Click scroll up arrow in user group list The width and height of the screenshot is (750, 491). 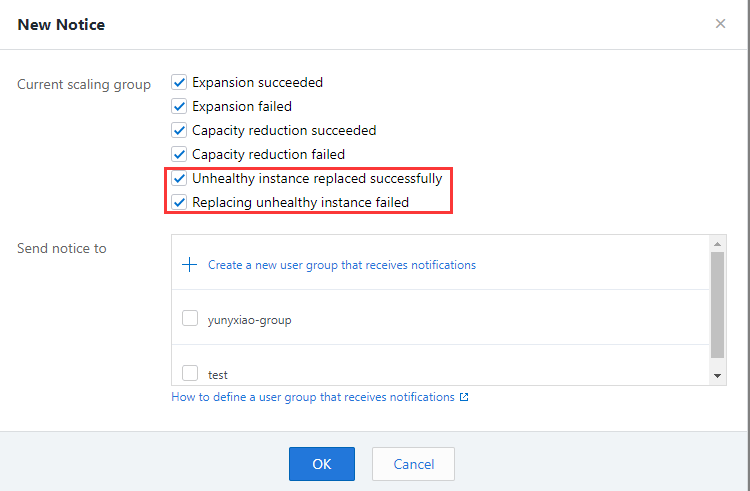717,244
